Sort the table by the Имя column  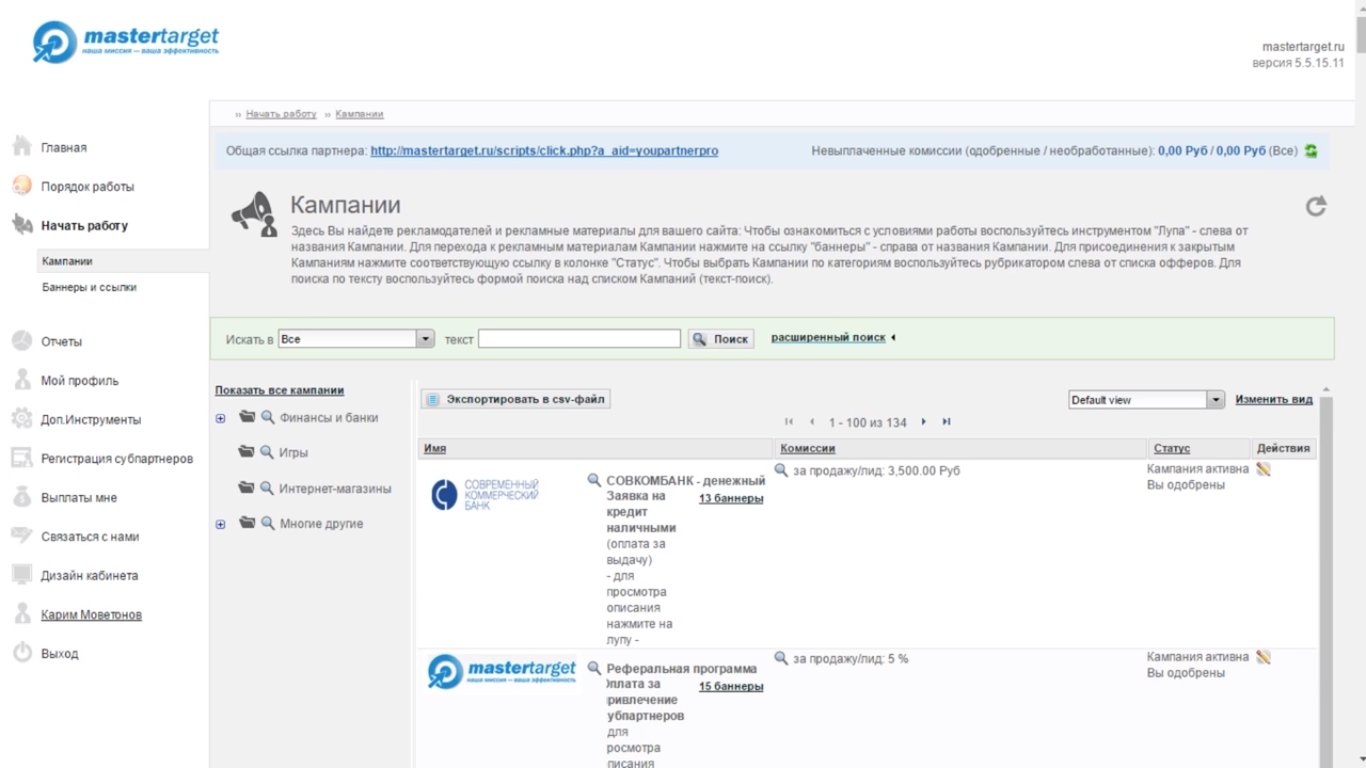[435, 449]
